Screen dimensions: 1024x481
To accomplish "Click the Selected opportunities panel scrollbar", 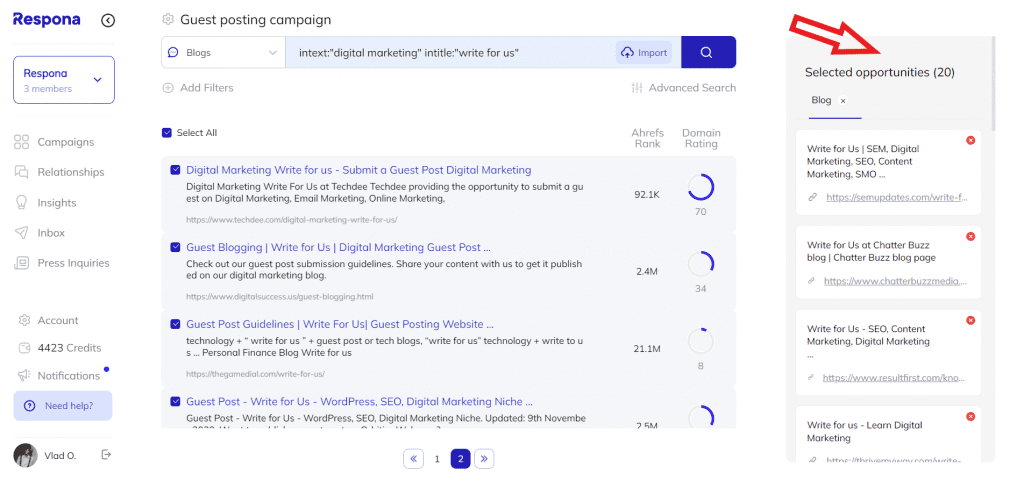I will point(993,85).
